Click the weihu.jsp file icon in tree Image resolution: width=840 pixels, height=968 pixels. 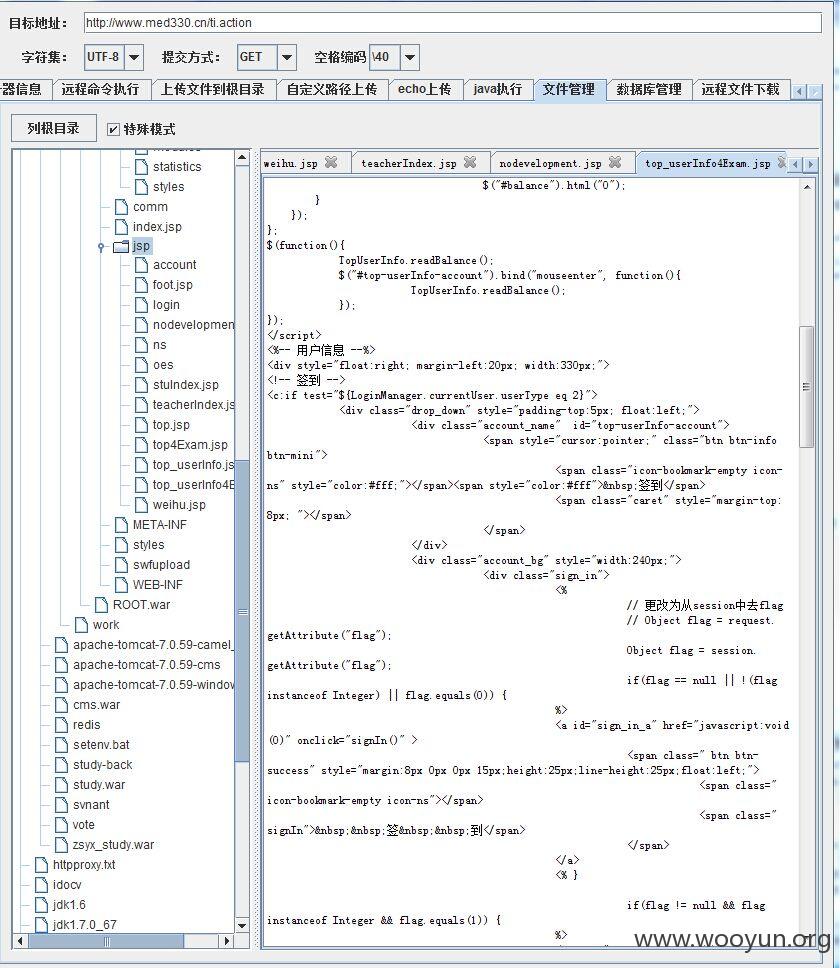141,504
